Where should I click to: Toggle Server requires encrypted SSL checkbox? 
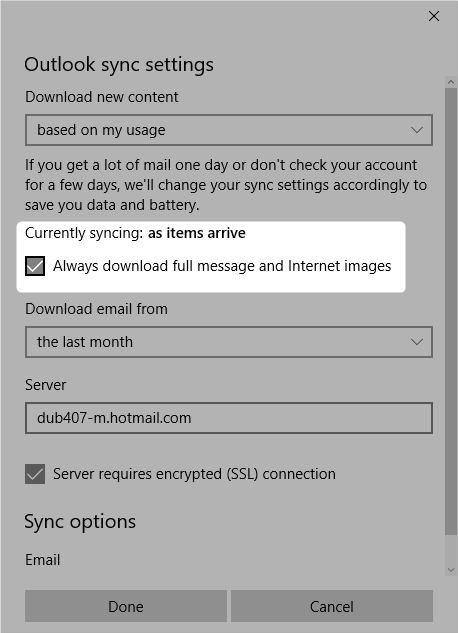point(35,474)
